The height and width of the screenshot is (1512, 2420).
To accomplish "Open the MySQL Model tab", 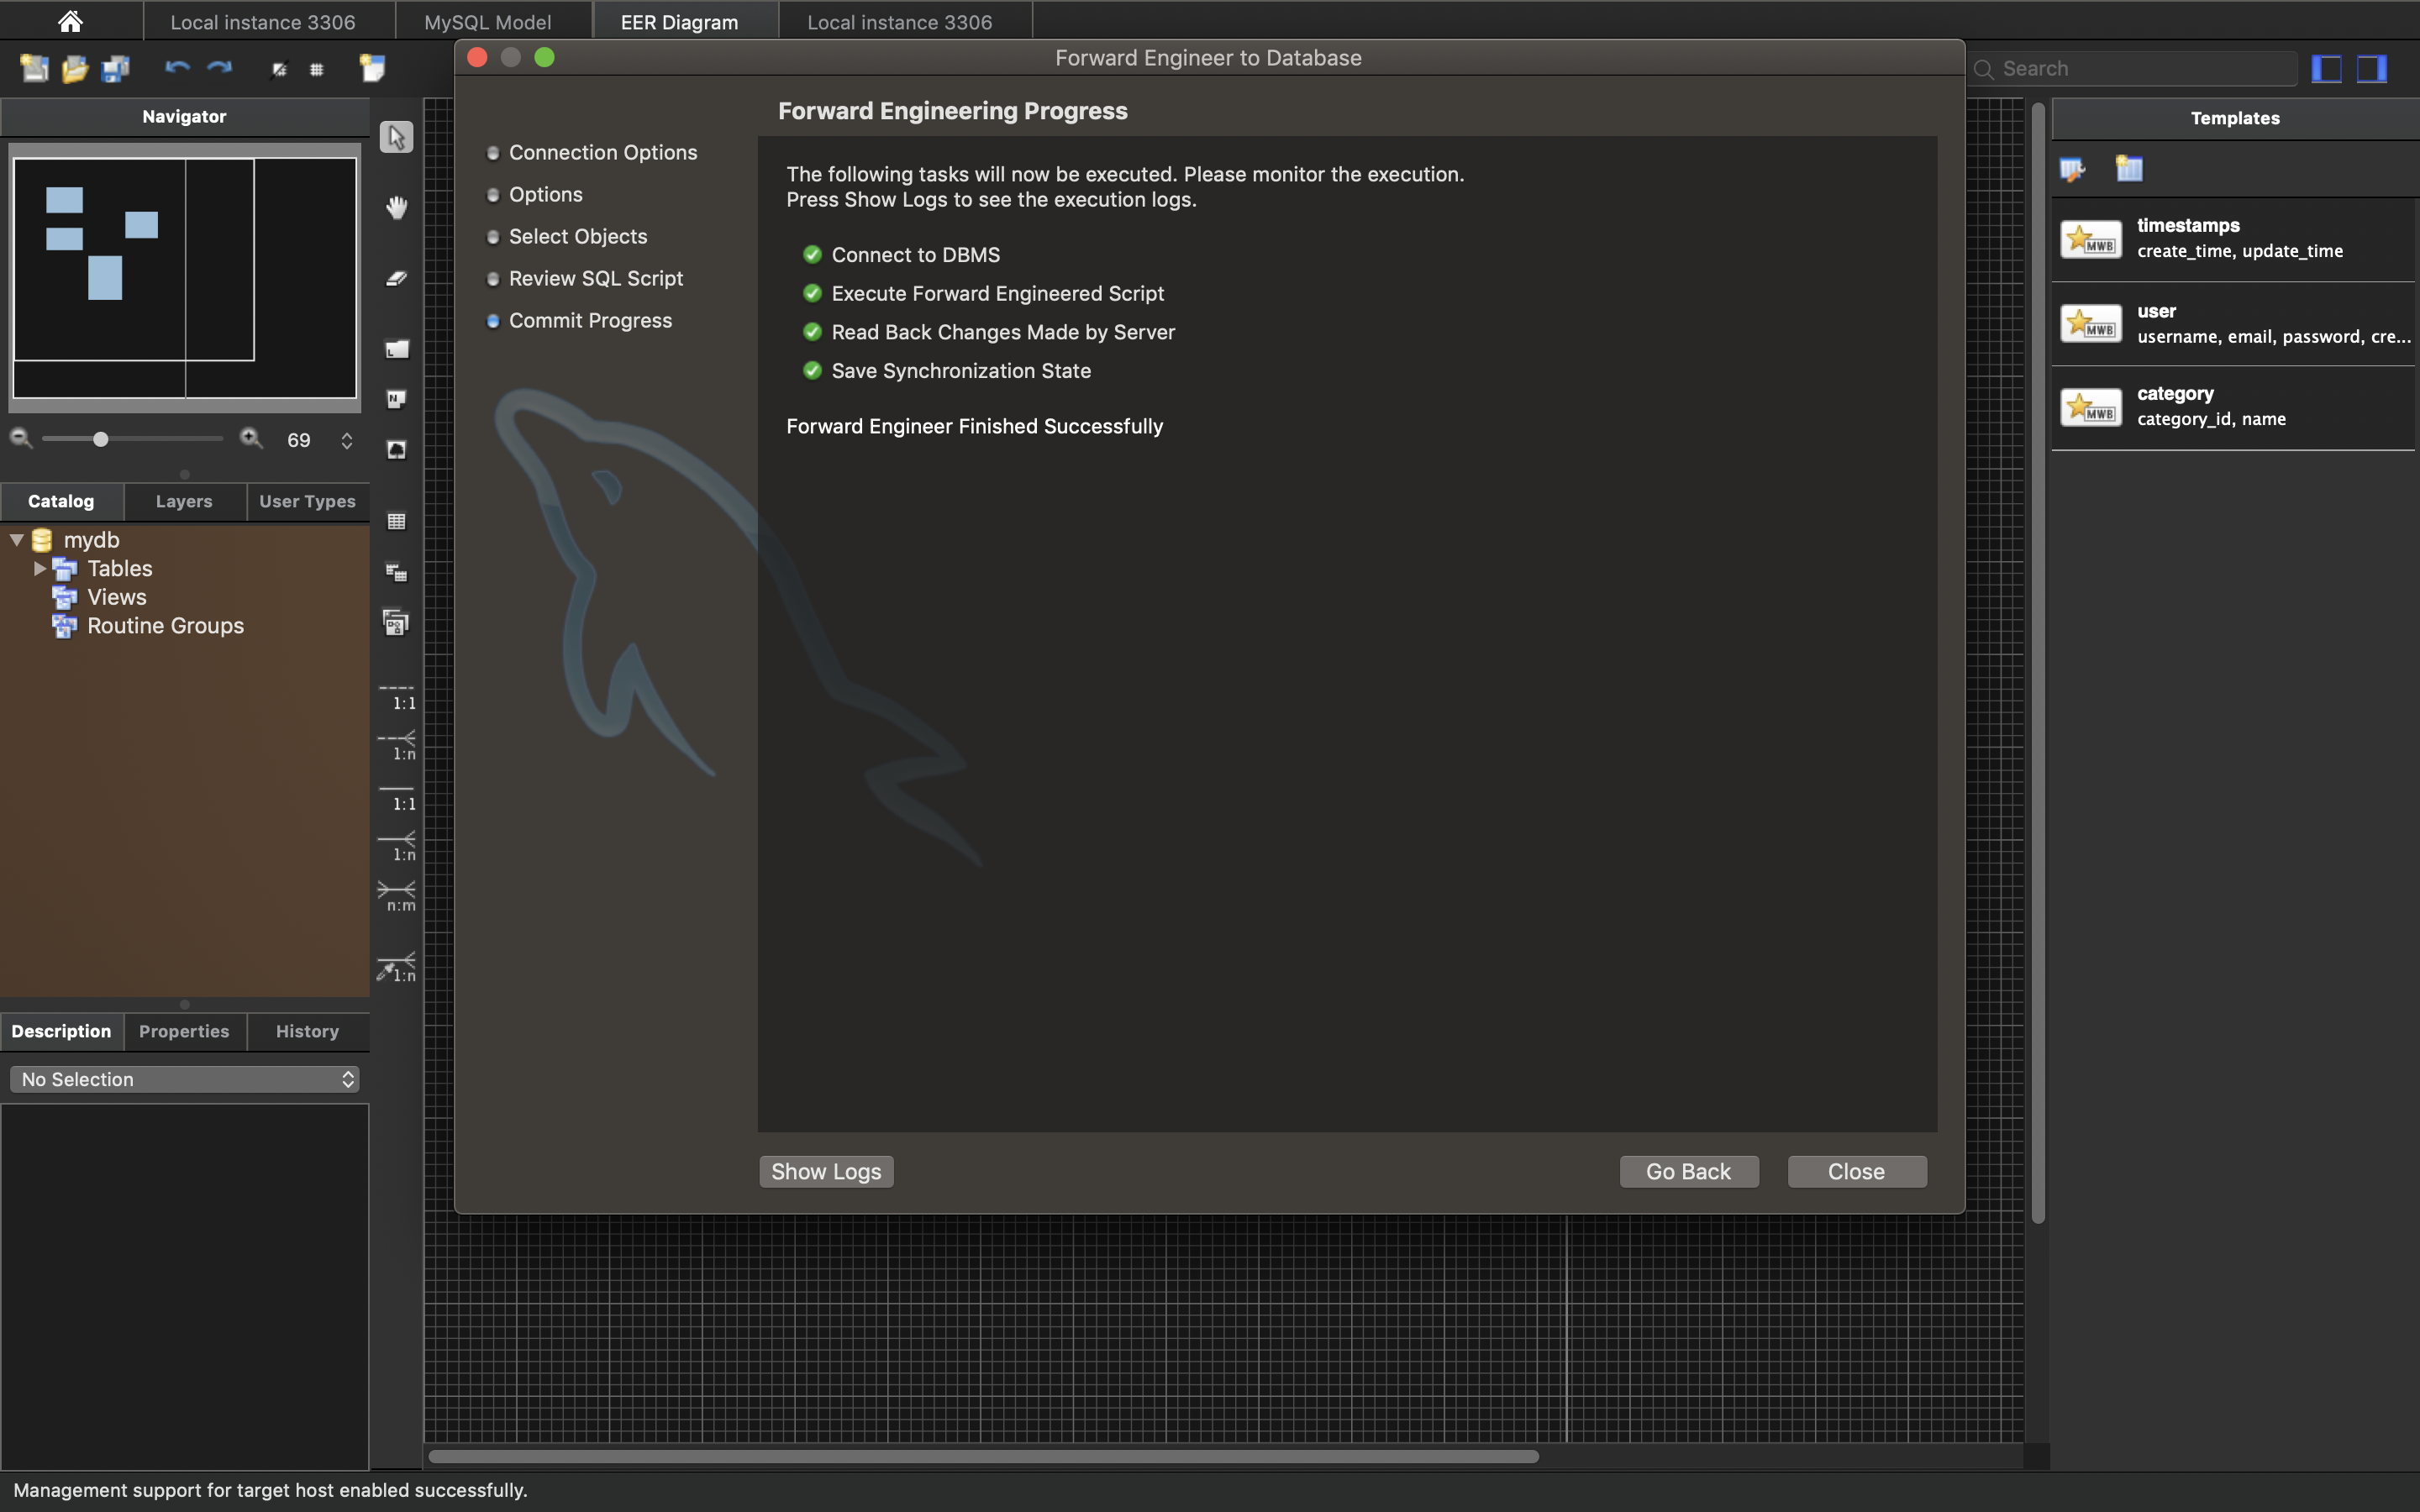I will (x=487, y=21).
